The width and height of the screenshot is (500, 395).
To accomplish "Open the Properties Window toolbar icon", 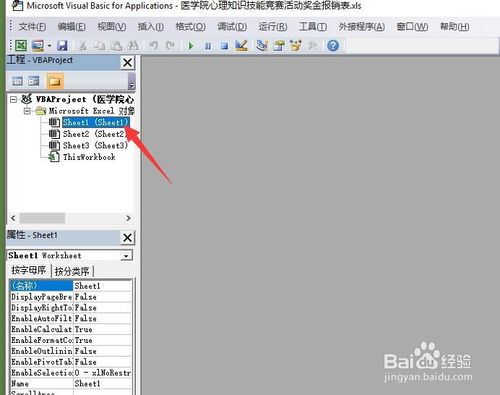I will 279,46.
